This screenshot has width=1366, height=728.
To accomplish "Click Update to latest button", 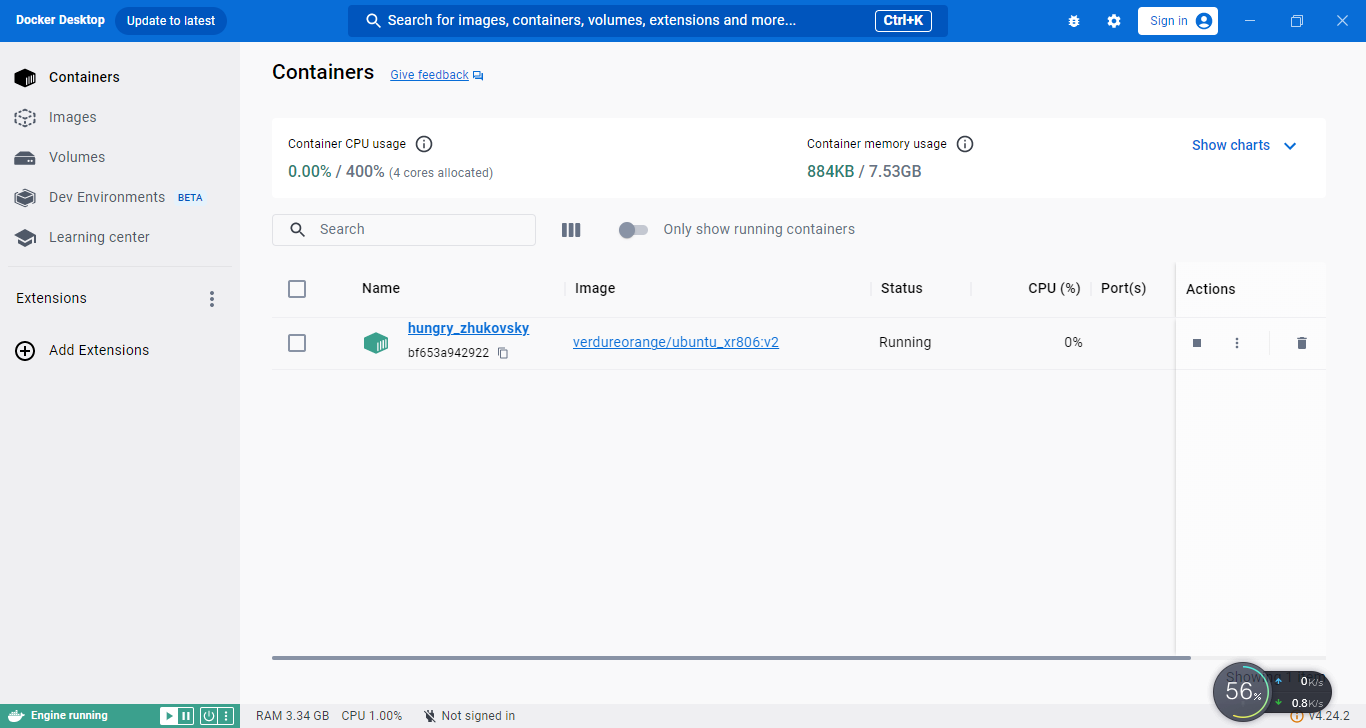I will pos(171,21).
